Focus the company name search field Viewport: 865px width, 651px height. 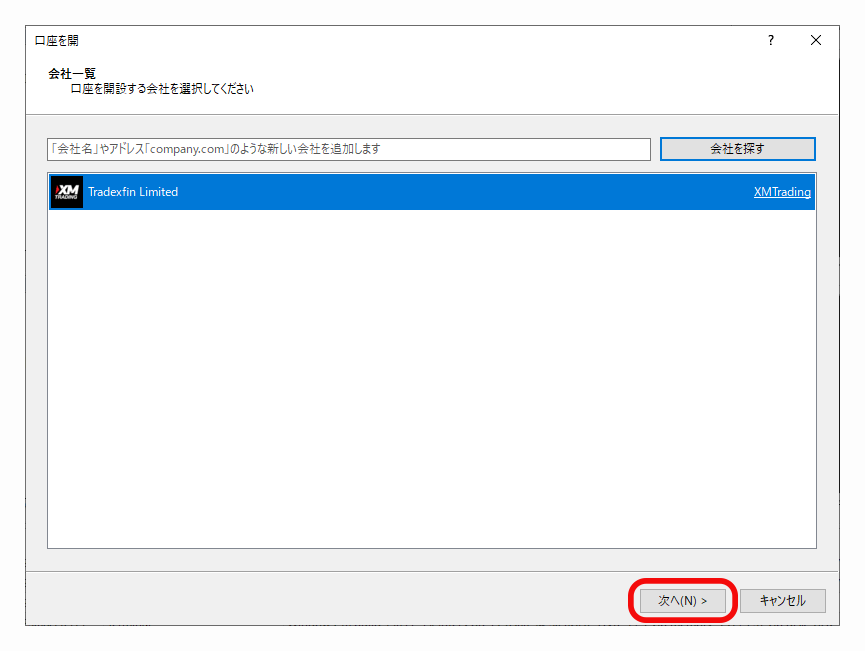point(349,149)
